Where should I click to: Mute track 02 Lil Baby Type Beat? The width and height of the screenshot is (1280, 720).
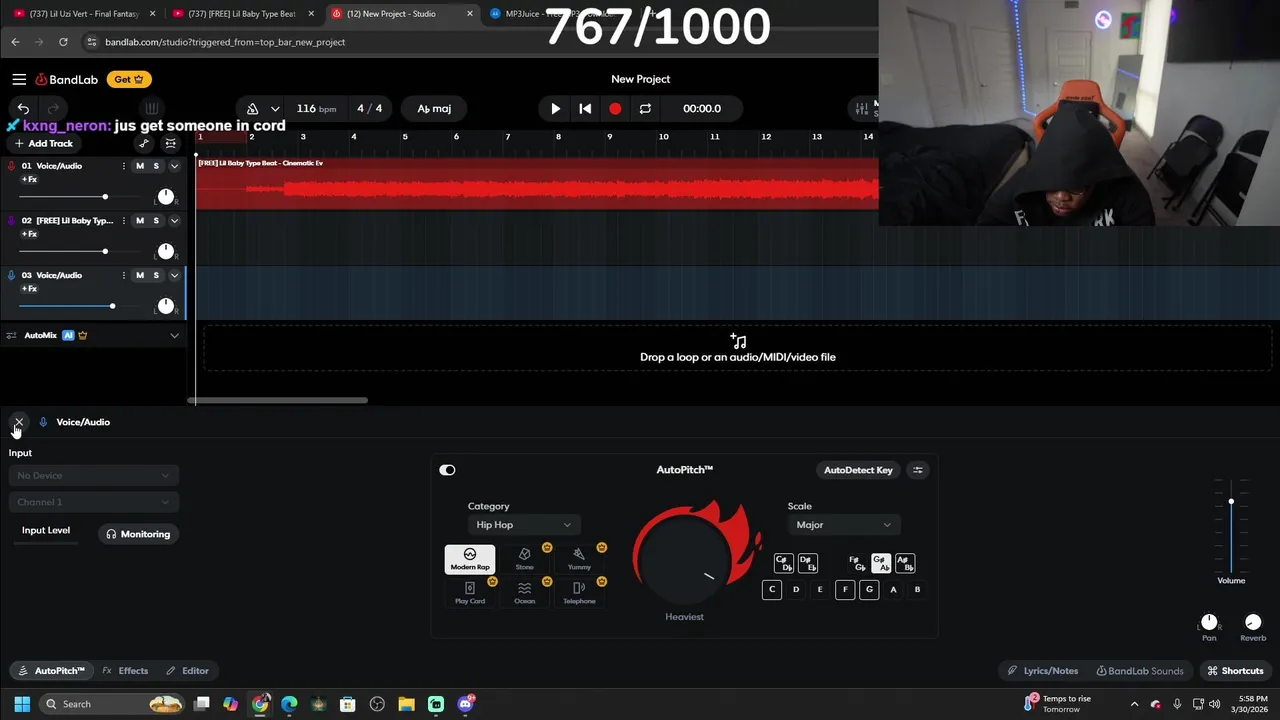(x=140, y=220)
